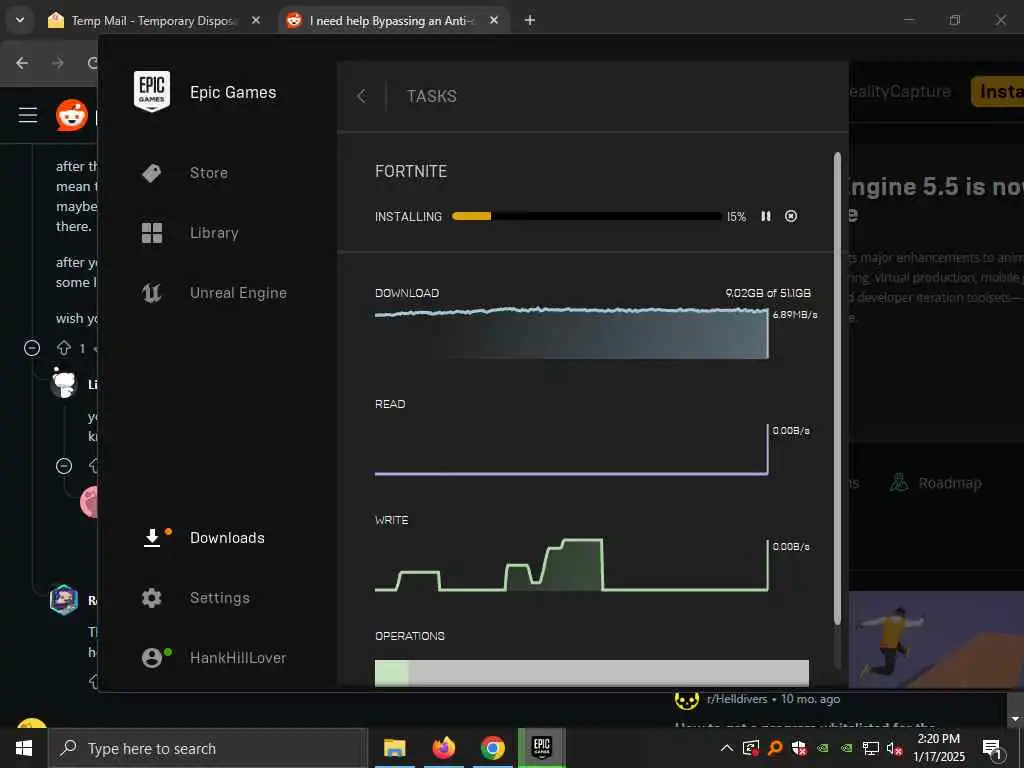The width and height of the screenshot is (1024, 768).
Task: Click the Reddit logo in browser
Action: click(x=72, y=116)
